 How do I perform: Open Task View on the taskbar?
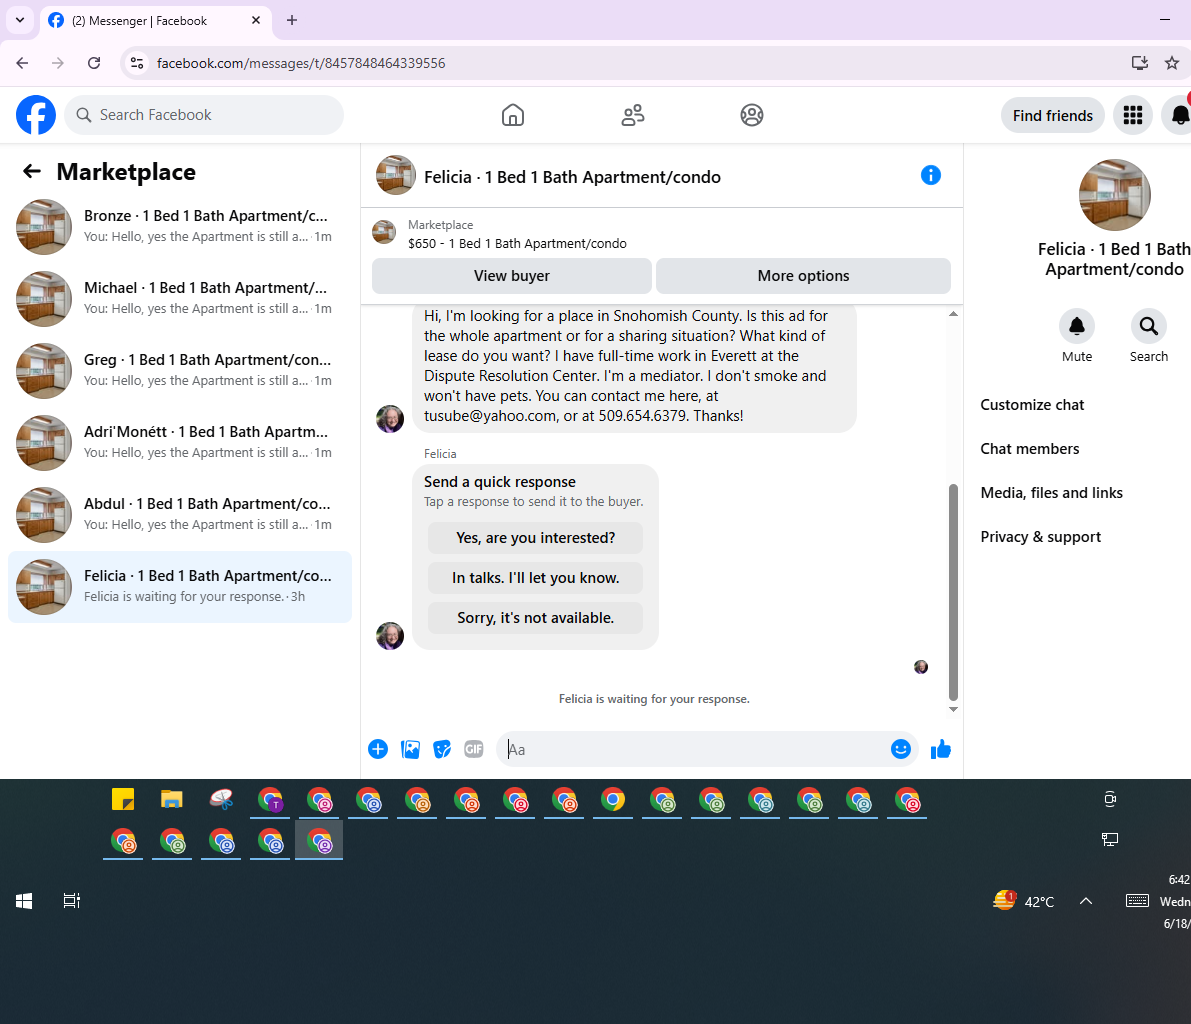[x=71, y=901]
